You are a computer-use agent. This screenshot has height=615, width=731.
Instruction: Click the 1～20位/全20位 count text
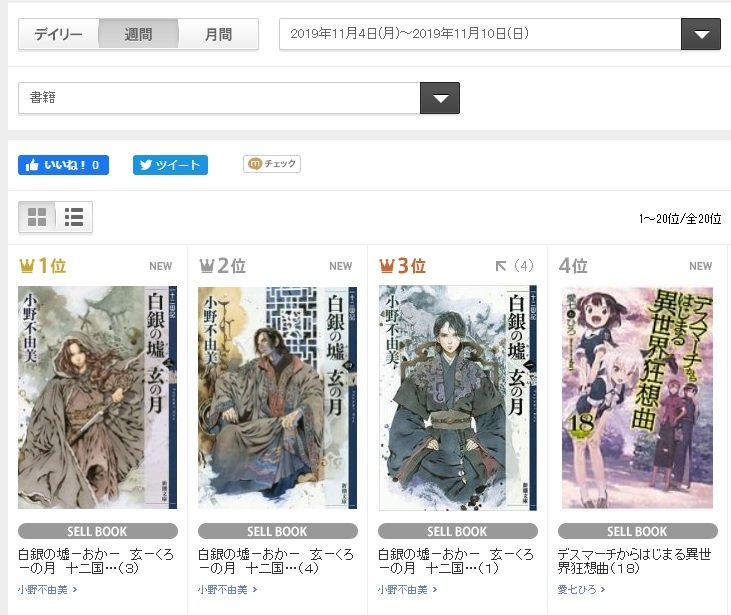pos(680,219)
